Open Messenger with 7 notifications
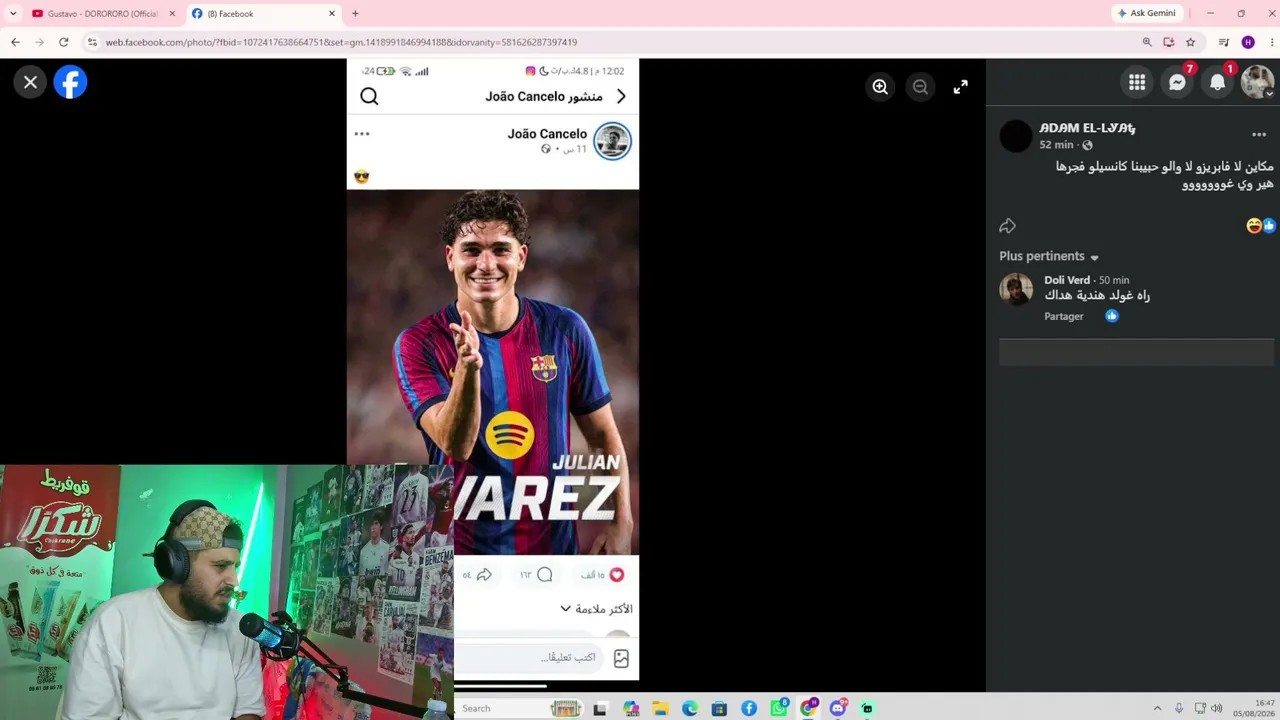 1177,83
